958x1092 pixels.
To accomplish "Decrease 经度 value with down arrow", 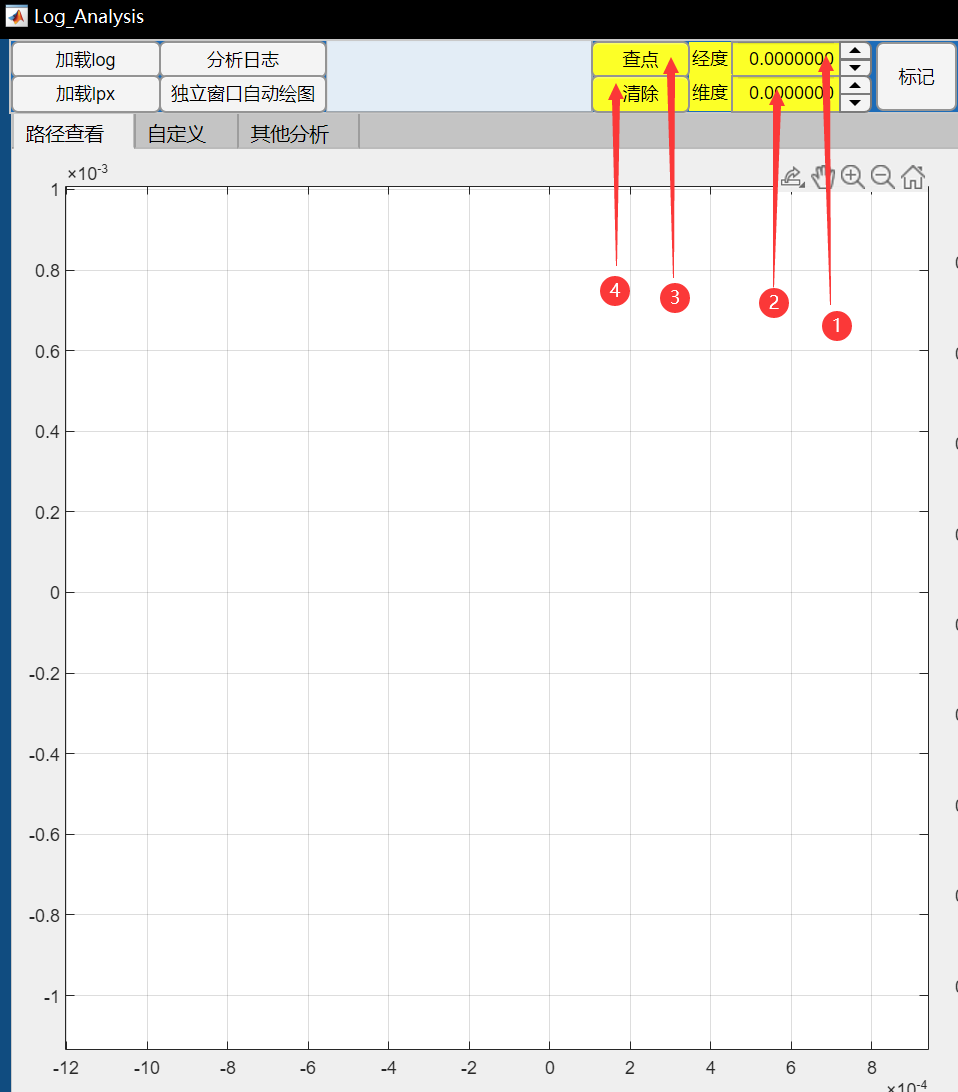I will pyautogui.click(x=855, y=67).
